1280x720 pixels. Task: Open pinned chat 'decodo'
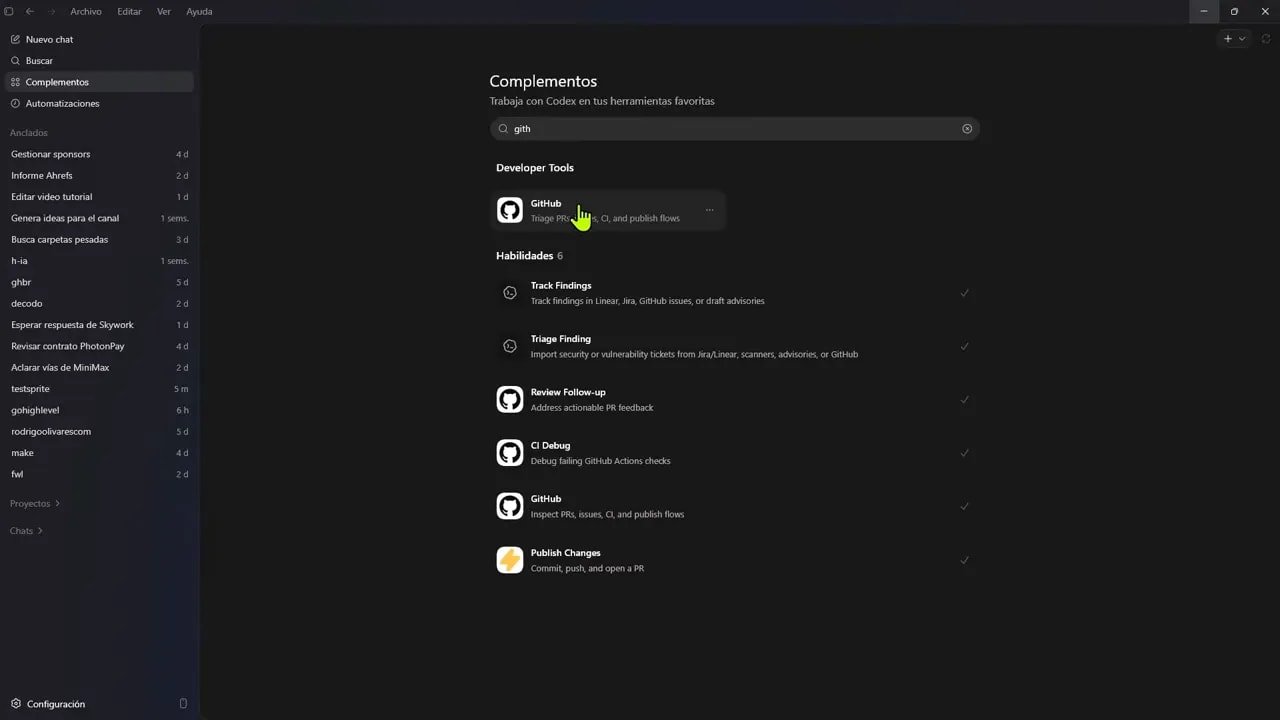click(x=99, y=303)
